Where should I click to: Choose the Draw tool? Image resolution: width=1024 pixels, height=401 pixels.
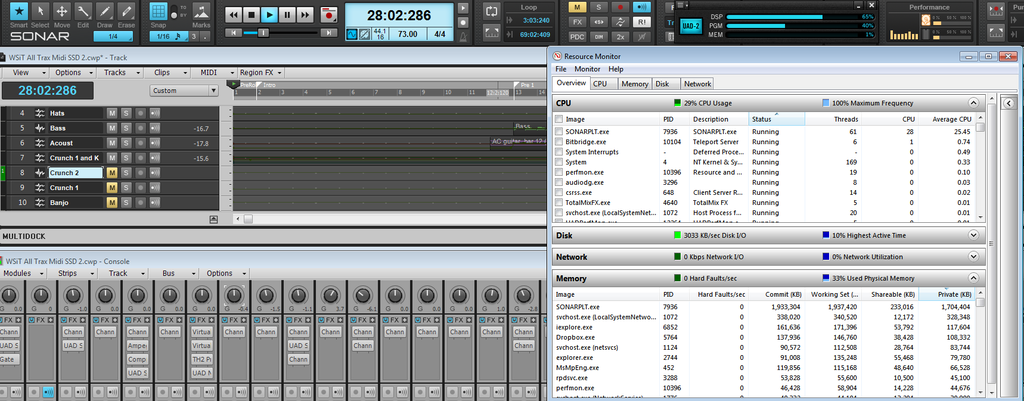point(106,12)
